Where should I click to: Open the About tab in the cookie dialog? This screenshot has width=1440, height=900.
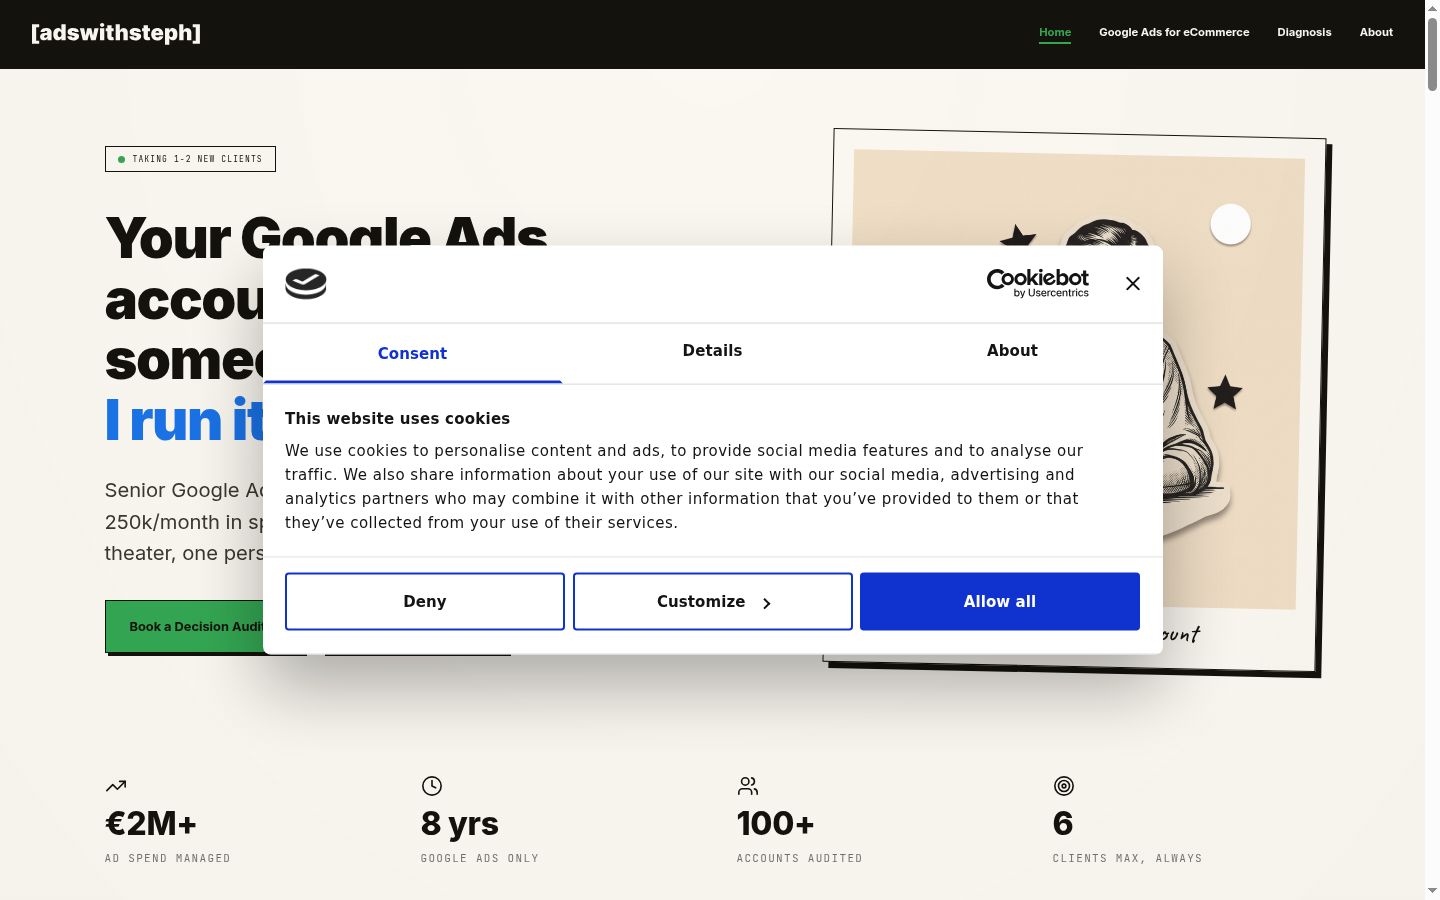[1012, 351]
